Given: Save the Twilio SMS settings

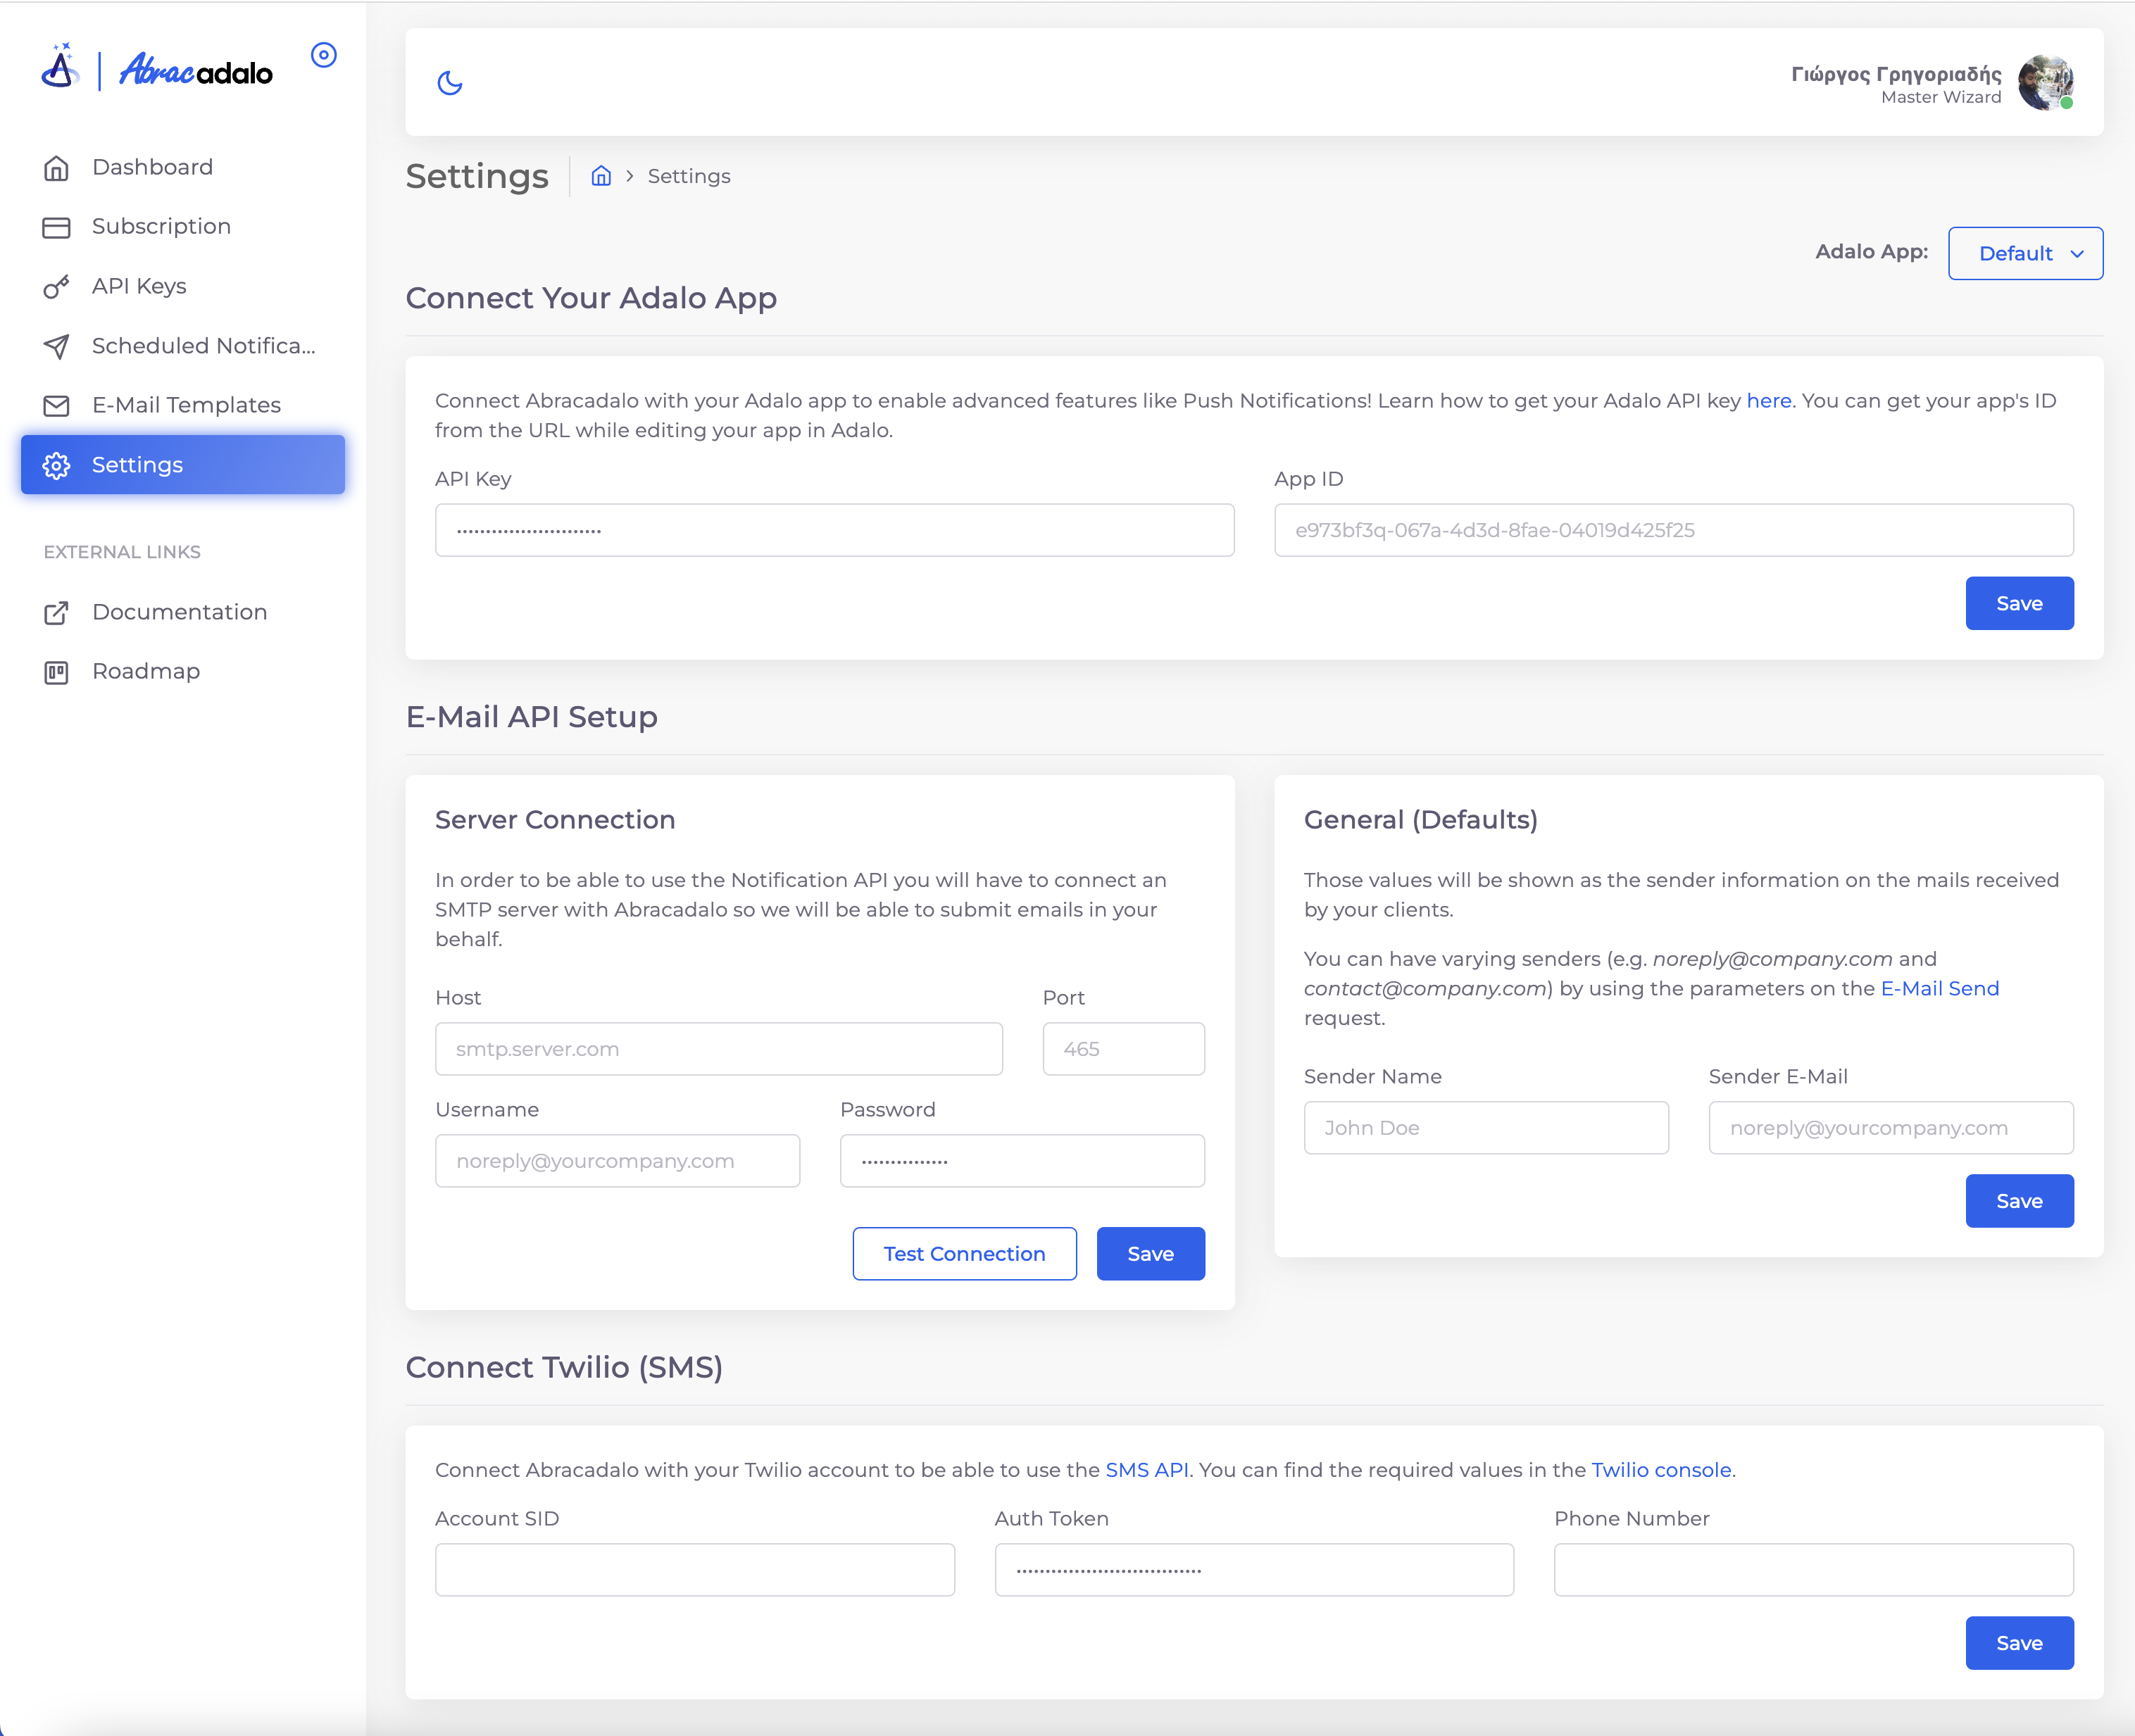Looking at the screenshot, I should (x=2018, y=1643).
